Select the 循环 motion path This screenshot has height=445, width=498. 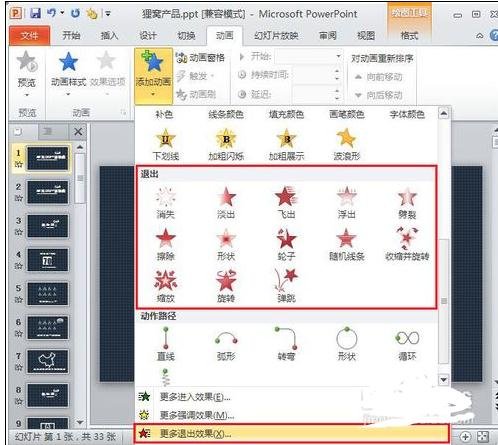click(407, 344)
